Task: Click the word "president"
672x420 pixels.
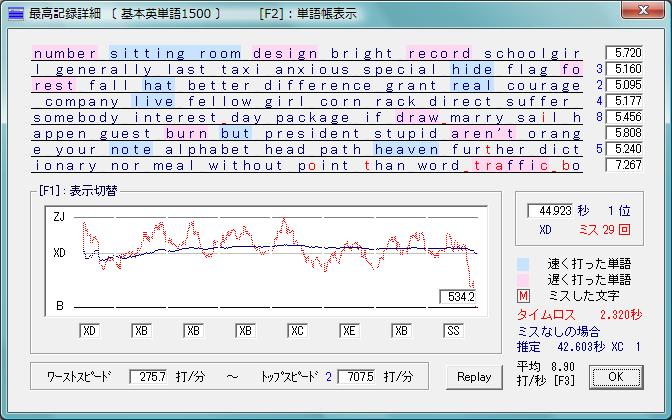Action: coord(312,133)
